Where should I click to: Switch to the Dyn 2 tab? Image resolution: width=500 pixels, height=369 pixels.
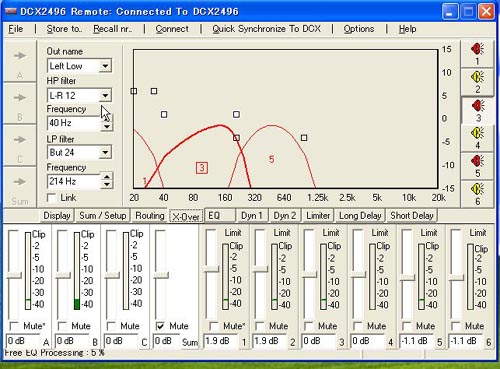(x=285, y=216)
